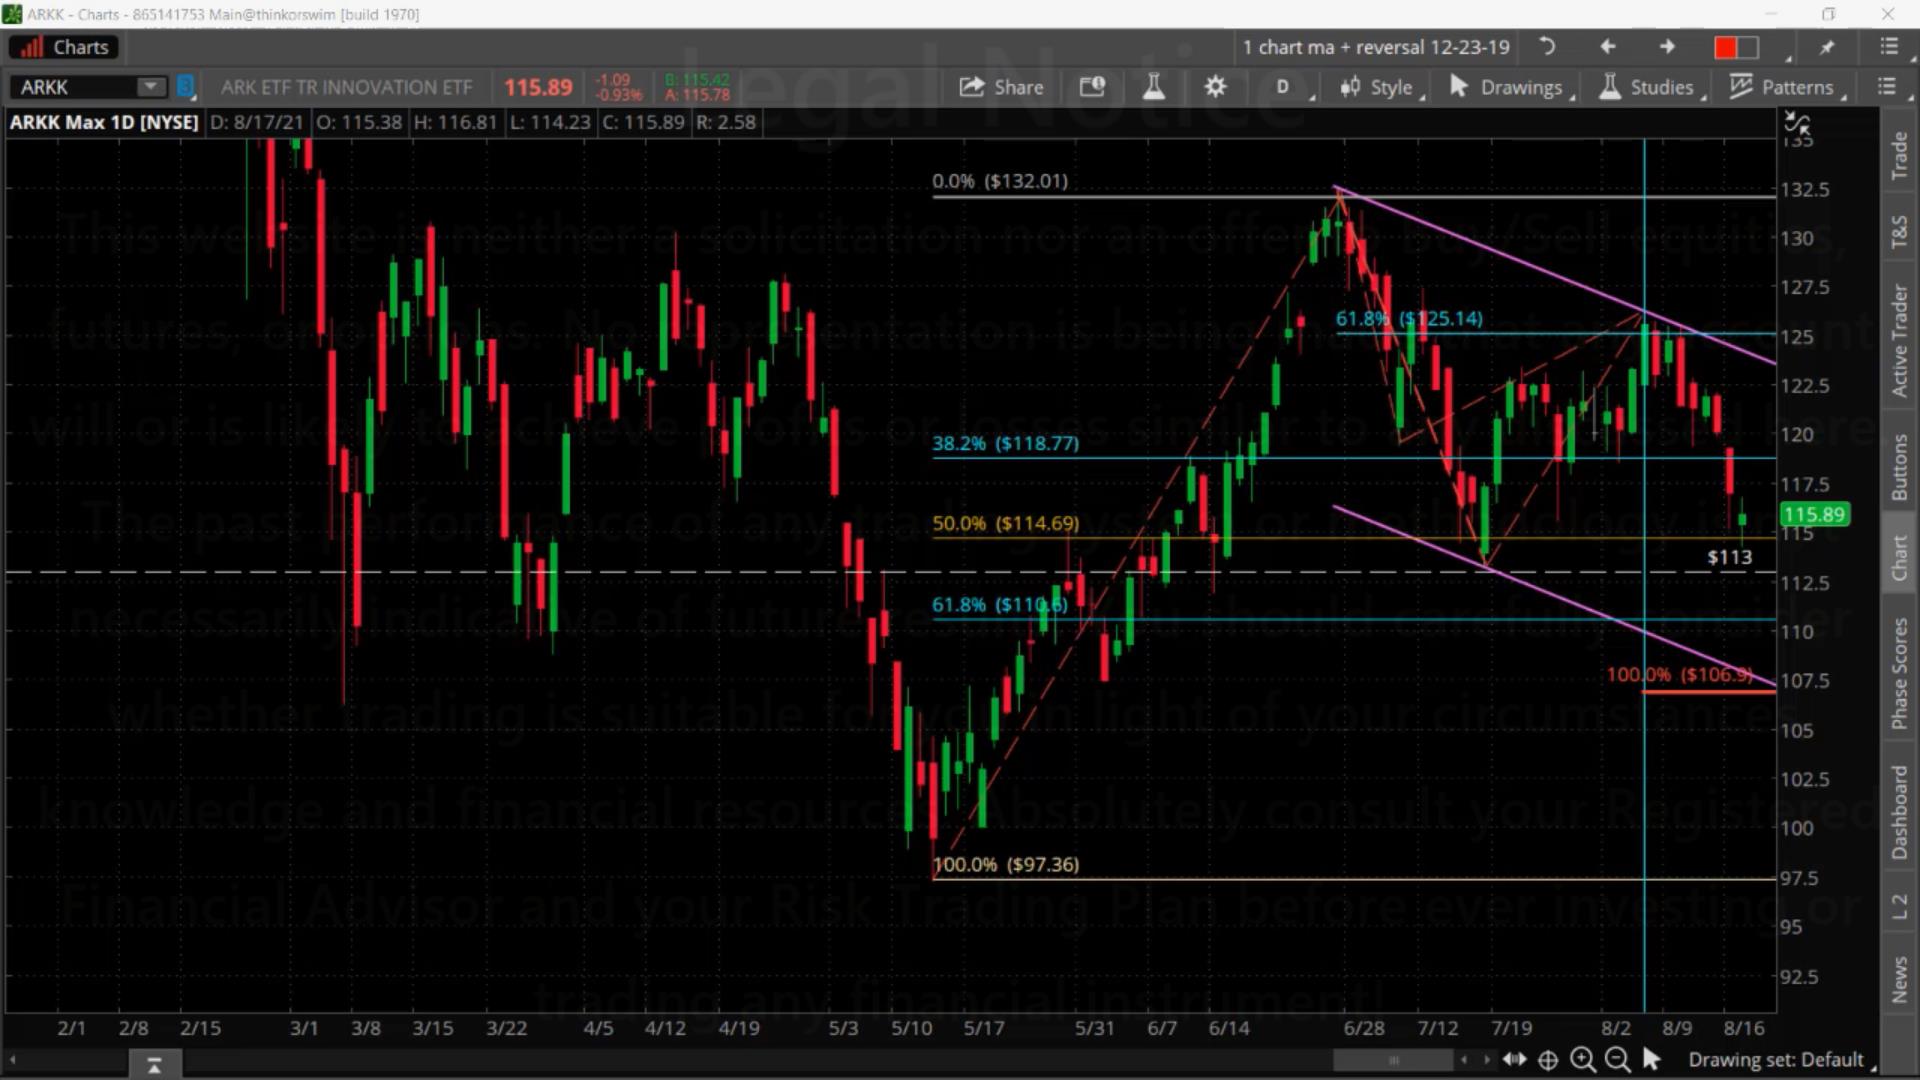The image size is (1920, 1080).
Task: Click the horizontal expand arrows icon
Action: coord(1514,1059)
